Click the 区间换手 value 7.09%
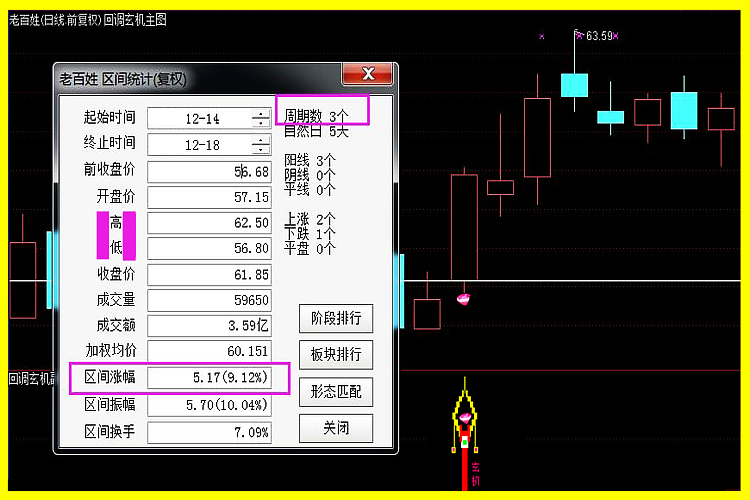Viewport: 750px width, 500px height. pos(209,433)
